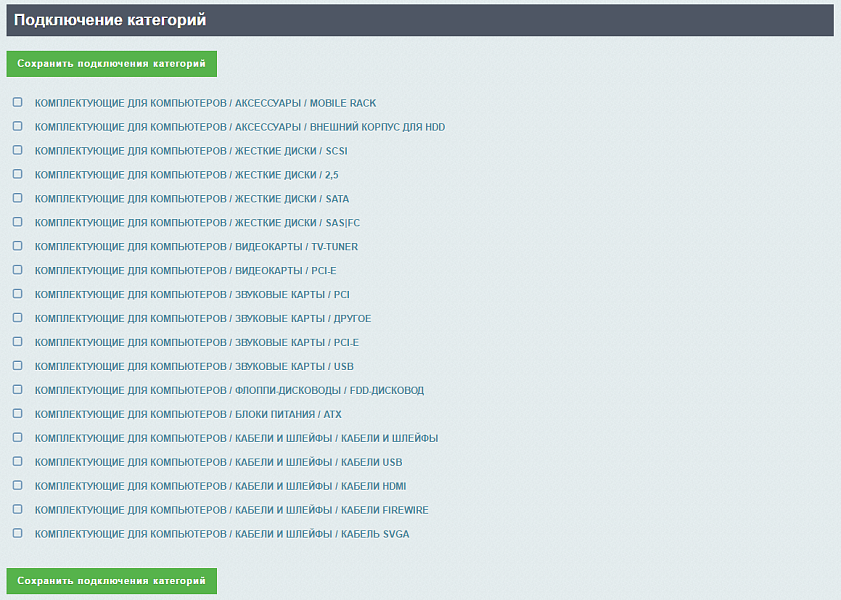Click the top green save categories button
Screen dimensions: 841x600
tap(111, 64)
